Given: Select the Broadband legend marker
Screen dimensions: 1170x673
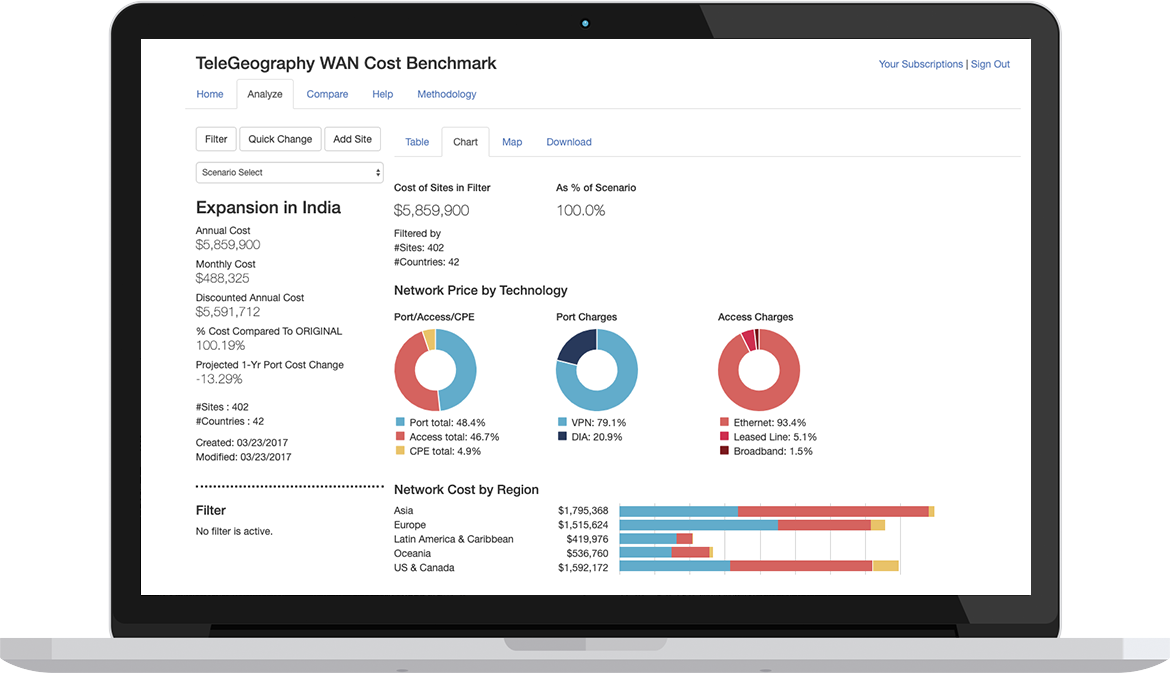Looking at the screenshot, I should coord(726,451).
